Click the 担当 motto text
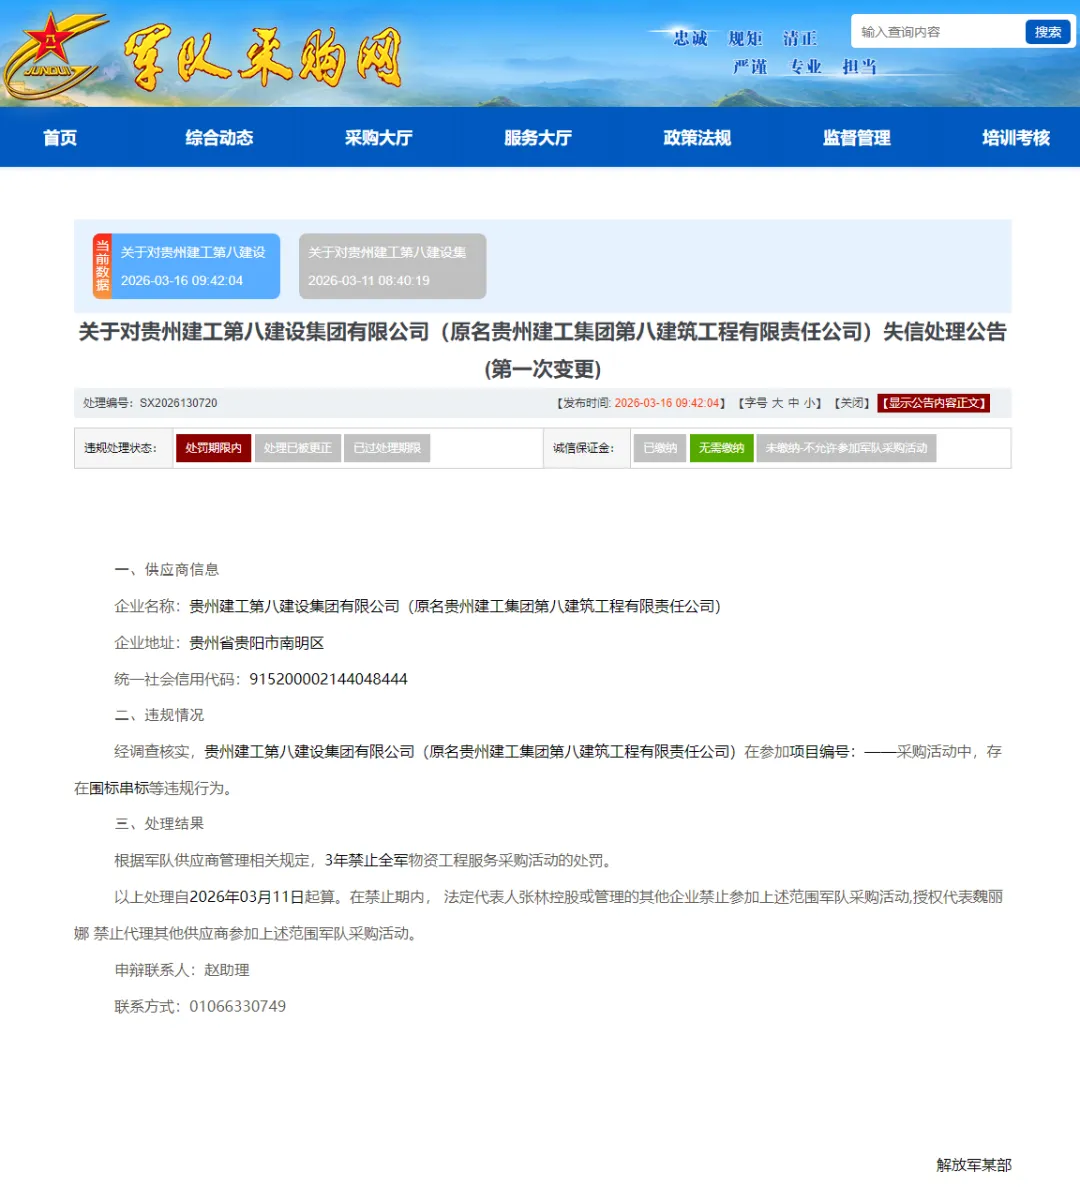 (x=859, y=67)
